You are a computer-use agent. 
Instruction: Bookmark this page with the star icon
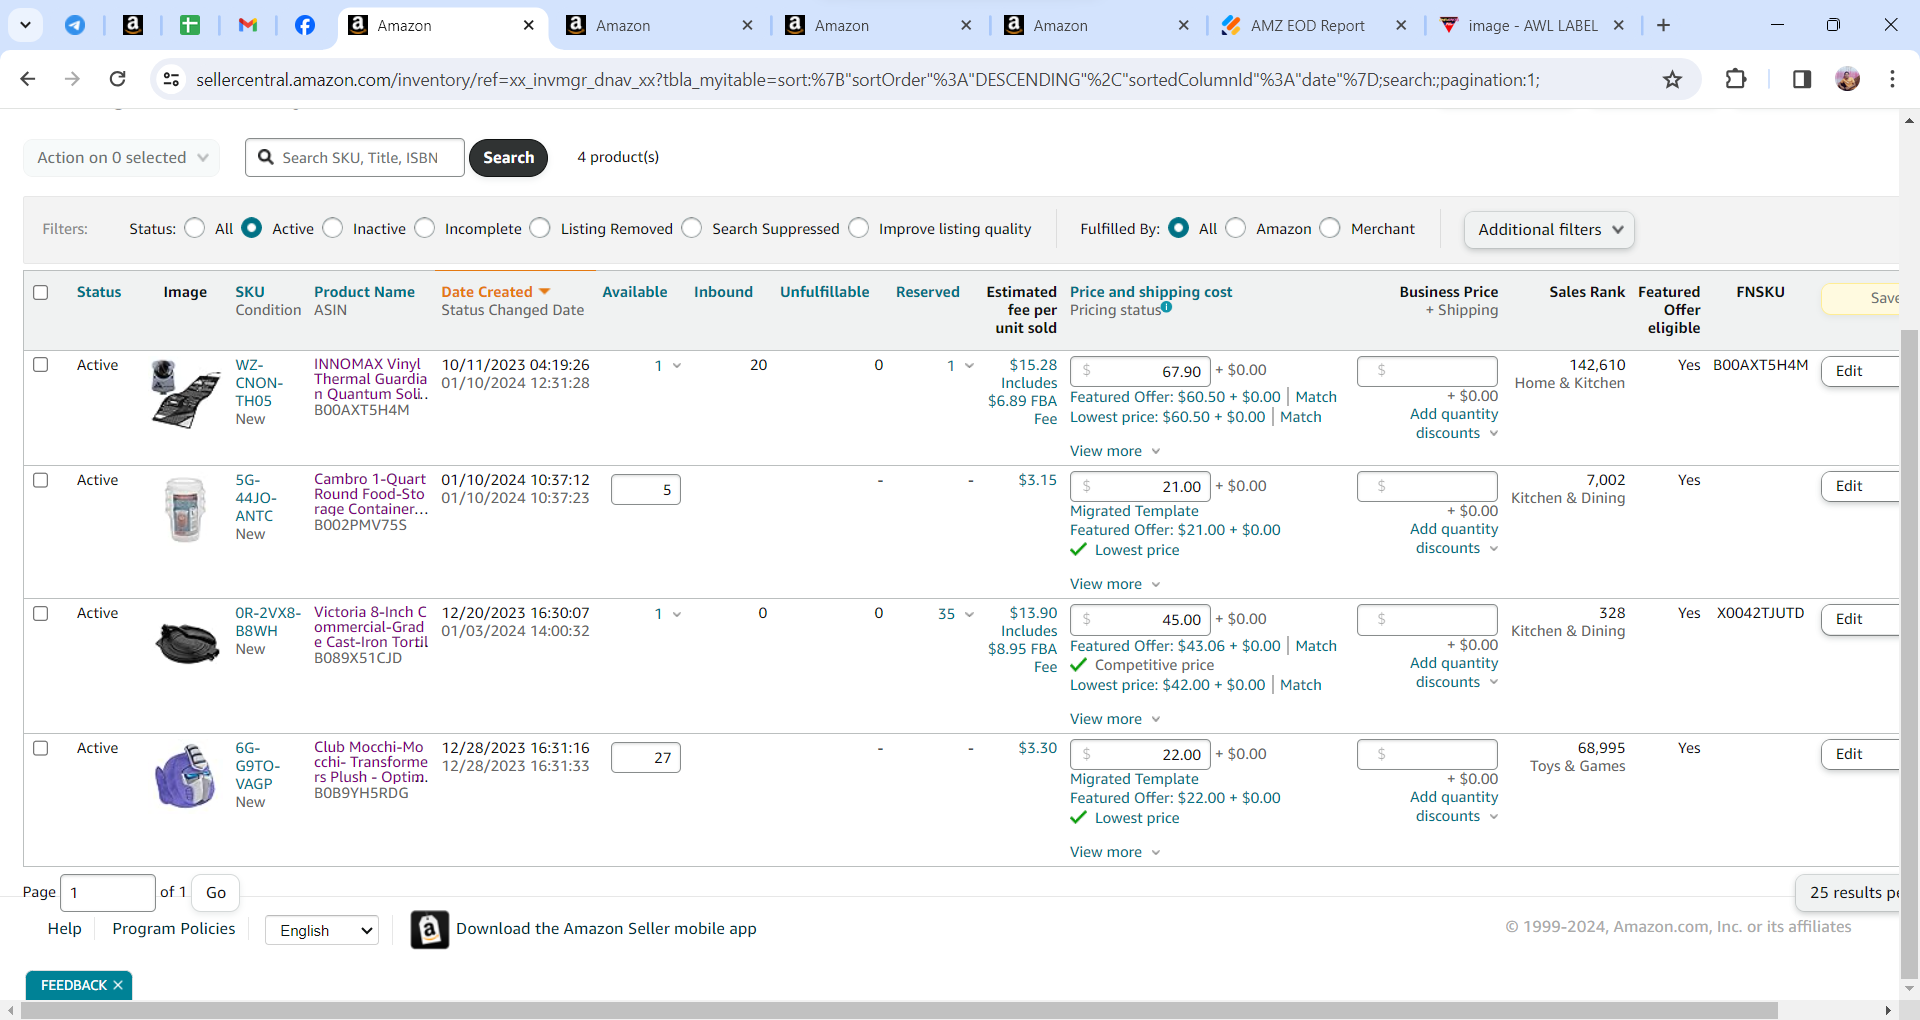coord(1672,79)
